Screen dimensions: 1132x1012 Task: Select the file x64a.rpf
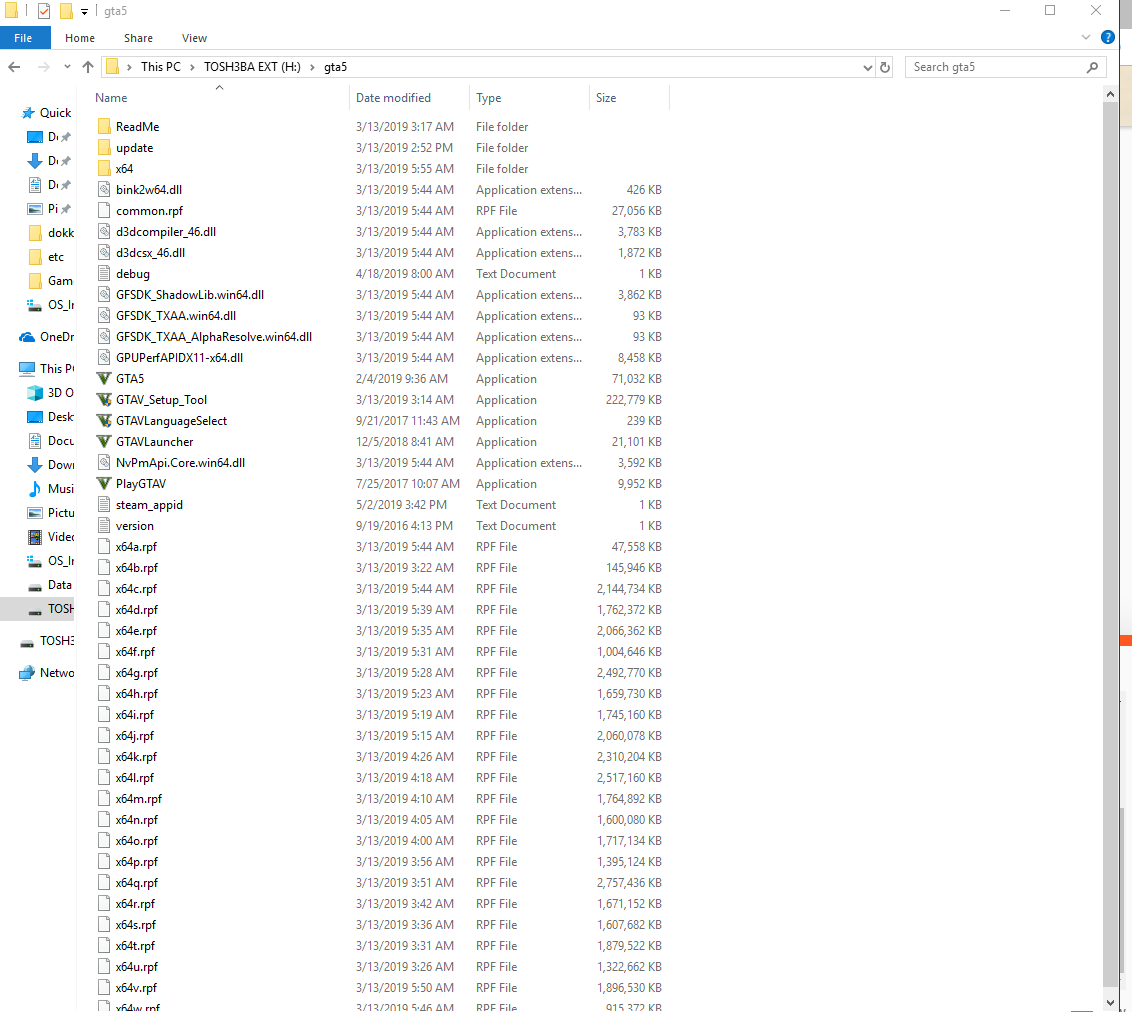136,547
